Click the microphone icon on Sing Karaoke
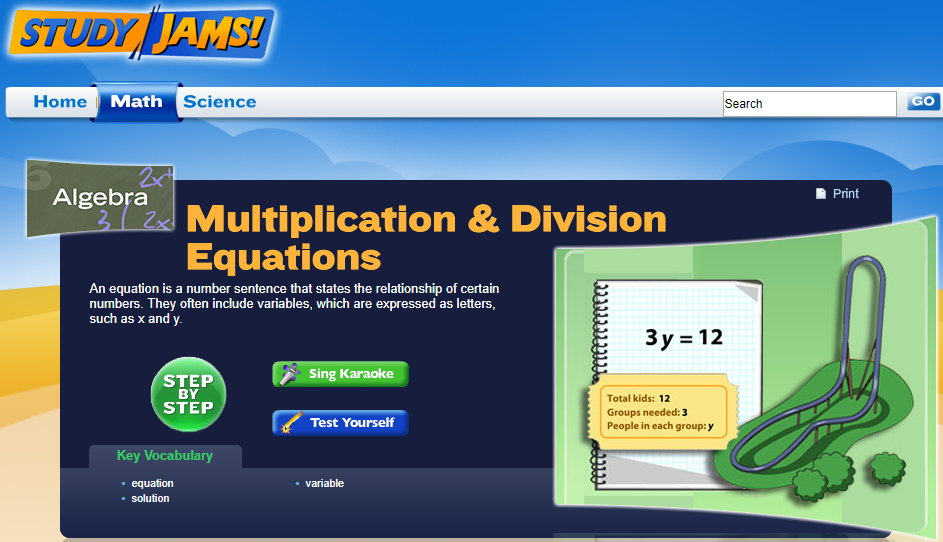 pos(289,374)
